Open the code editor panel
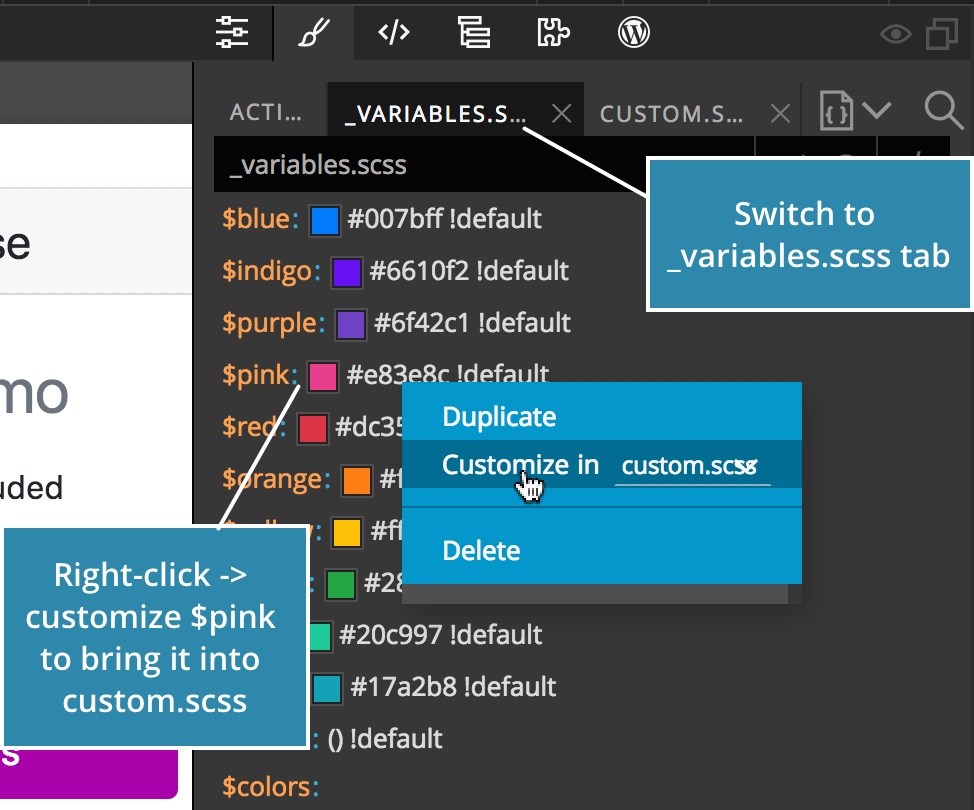This screenshot has height=810, width=974. (x=394, y=32)
